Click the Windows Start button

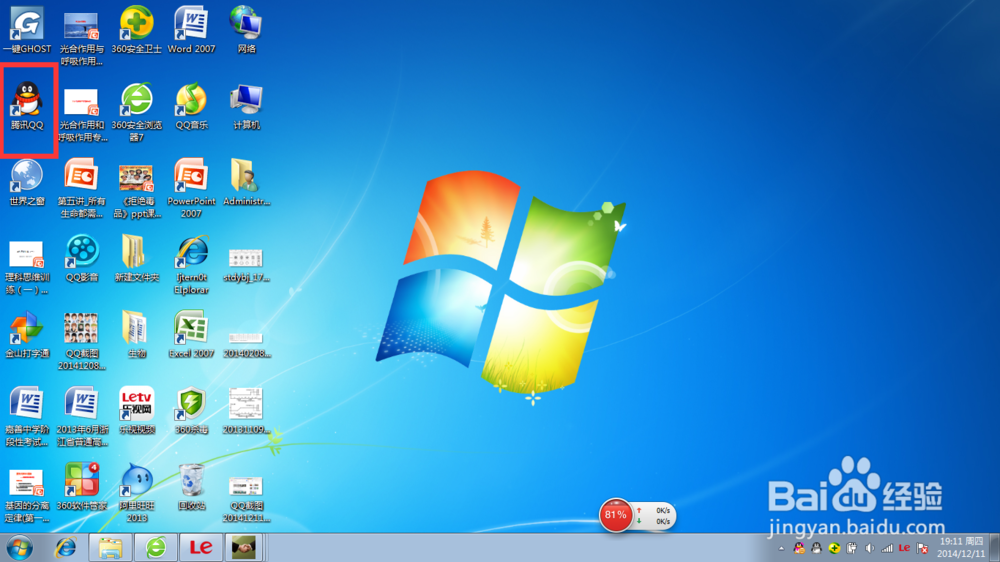20,548
